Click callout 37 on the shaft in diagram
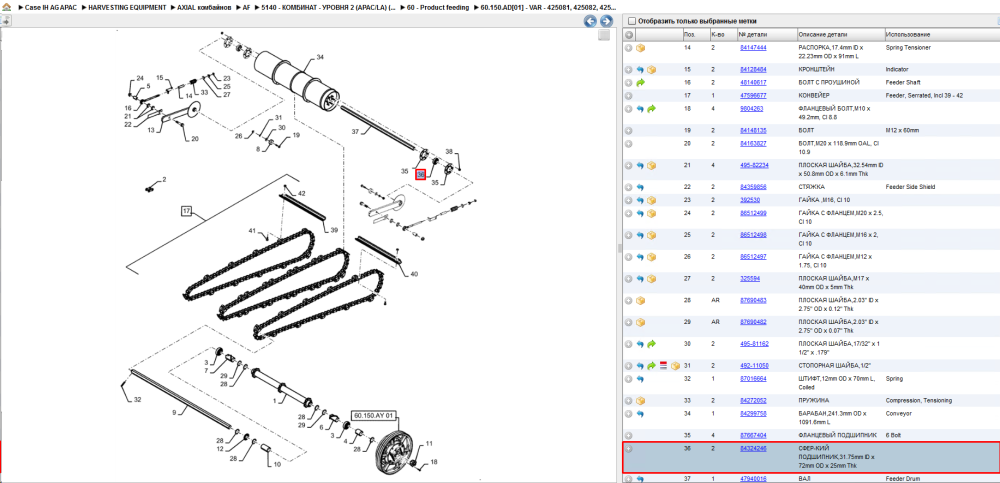 coord(356,132)
